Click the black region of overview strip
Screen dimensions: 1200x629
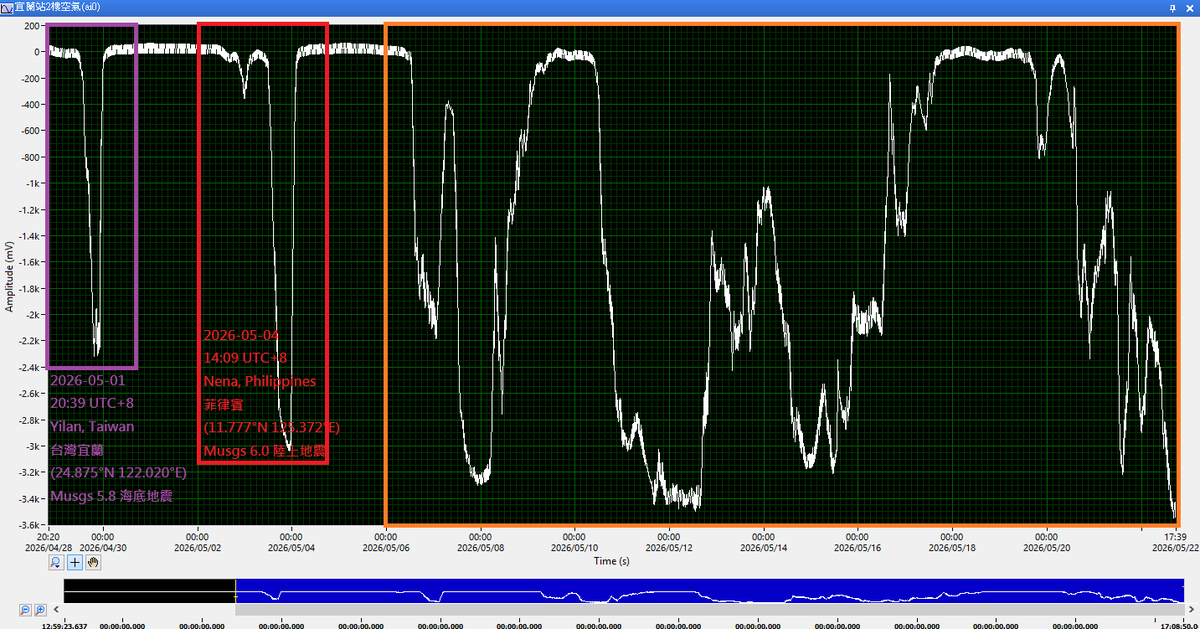pos(149,590)
